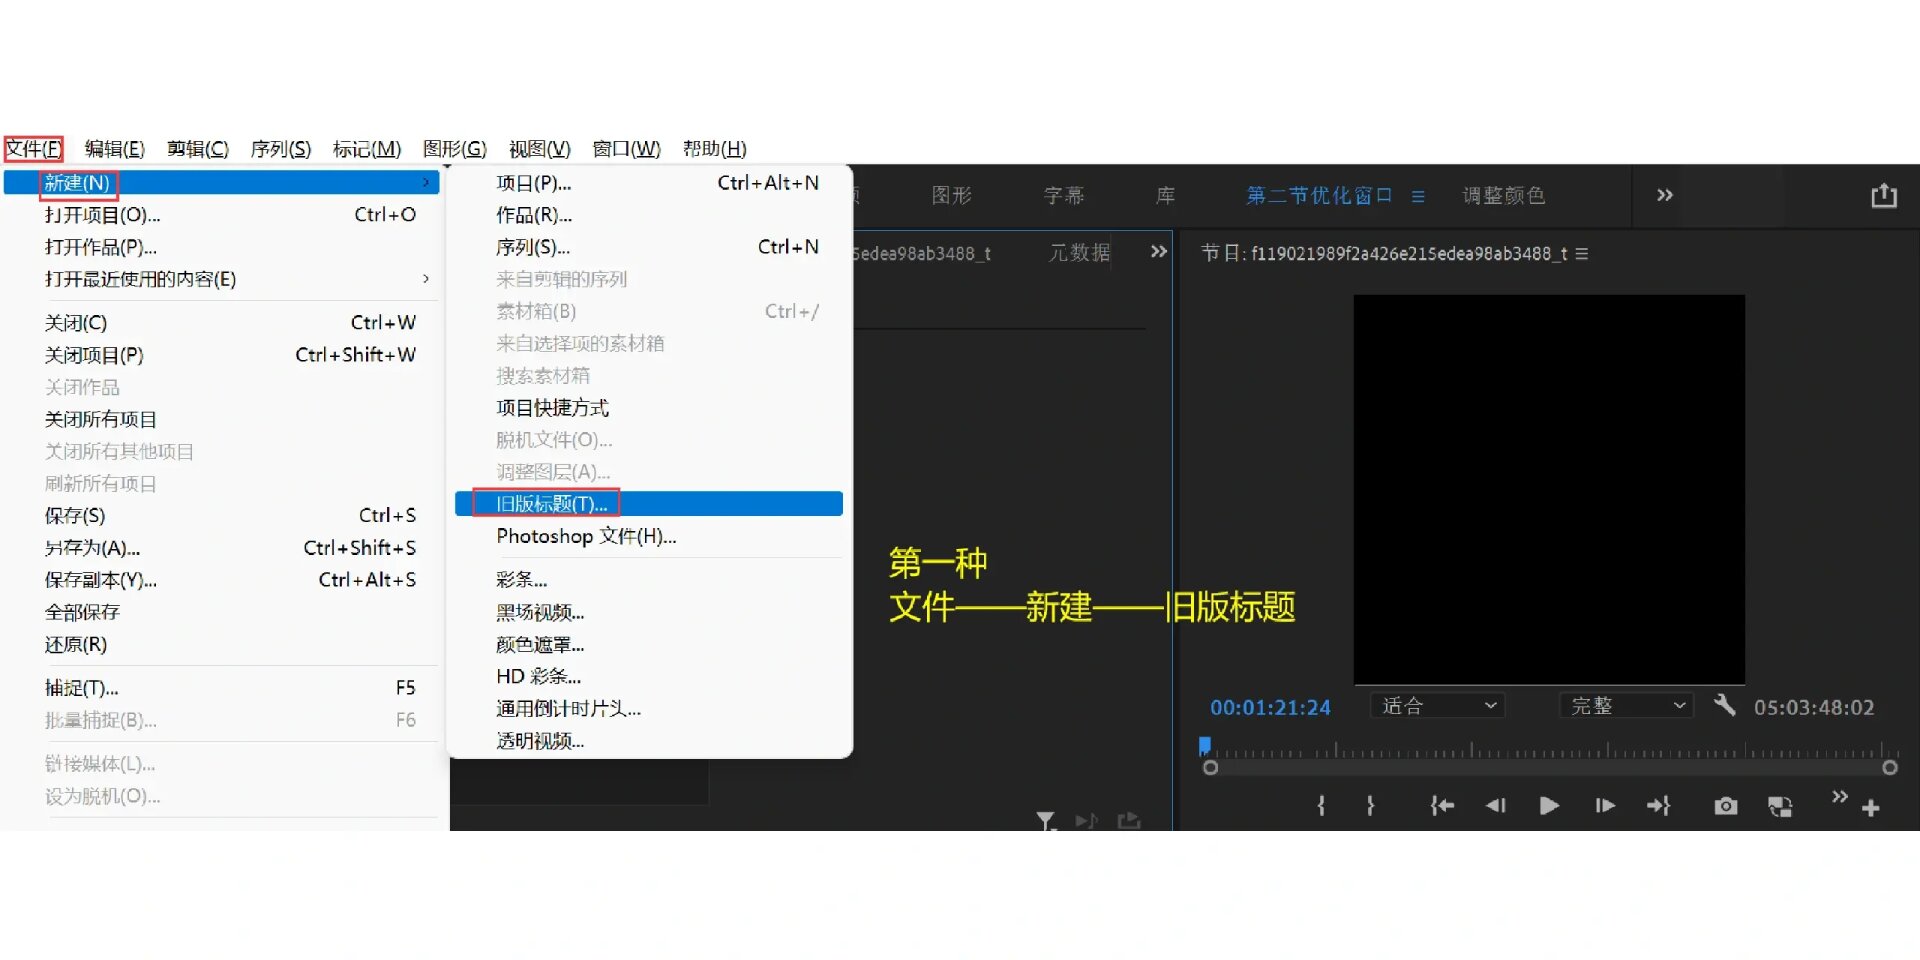The image size is (1920, 960).
Task: Toggle the comparison view in program monitor
Action: [1780, 806]
